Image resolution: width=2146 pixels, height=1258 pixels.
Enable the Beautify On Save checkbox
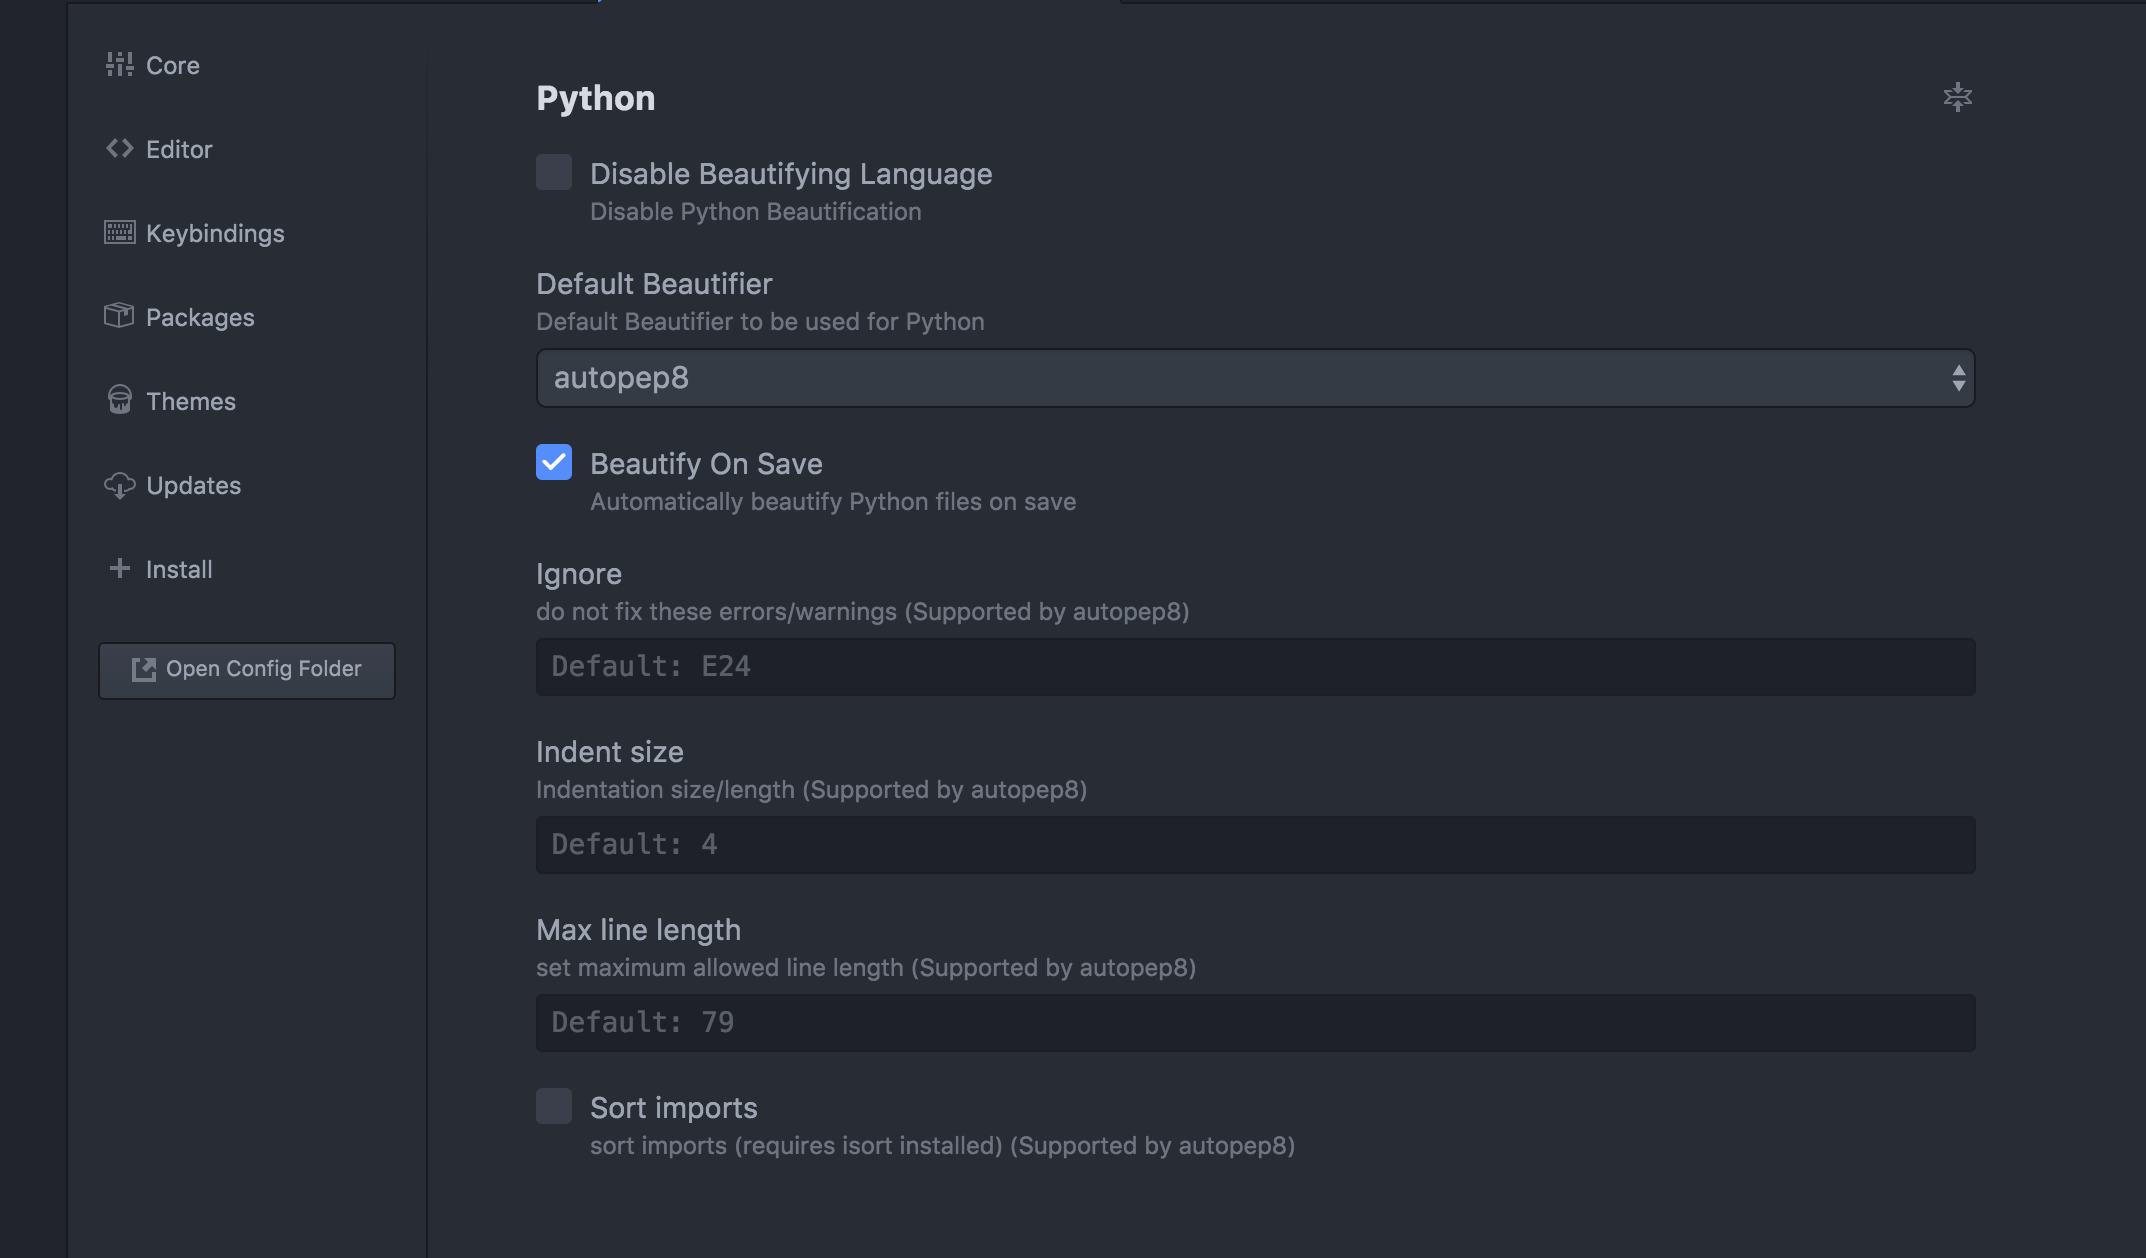(553, 463)
